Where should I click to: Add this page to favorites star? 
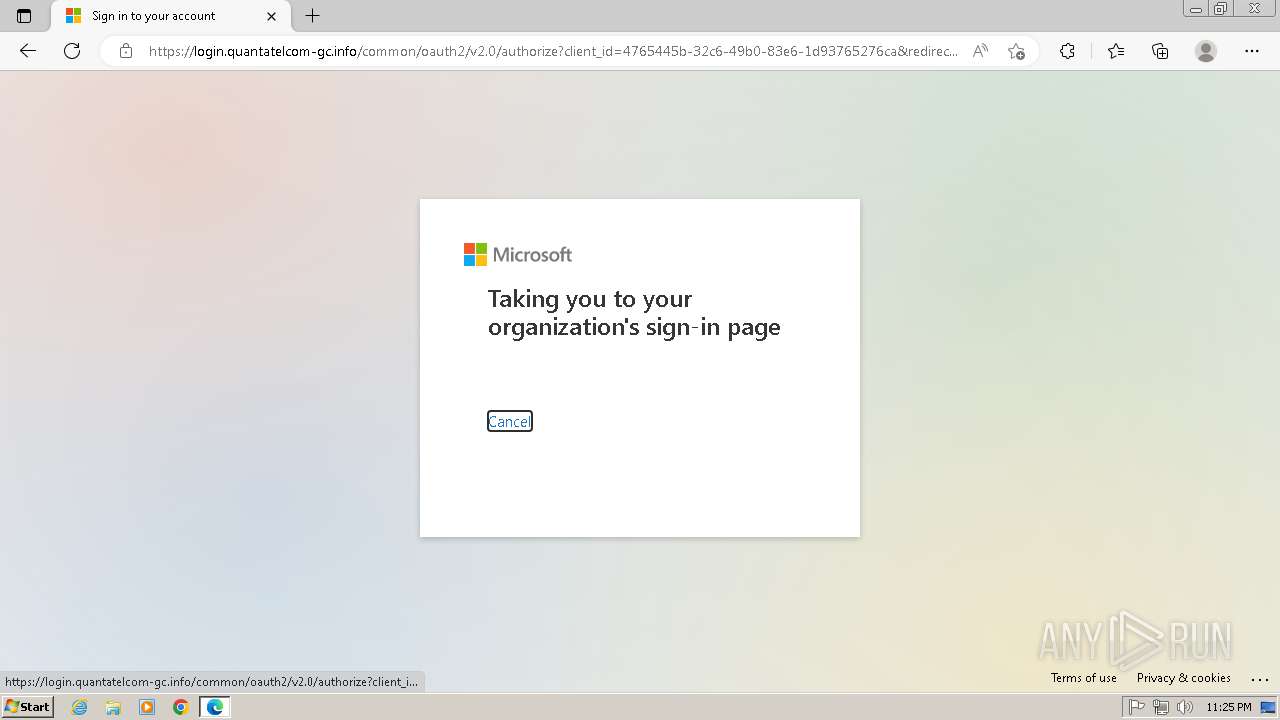point(1016,51)
